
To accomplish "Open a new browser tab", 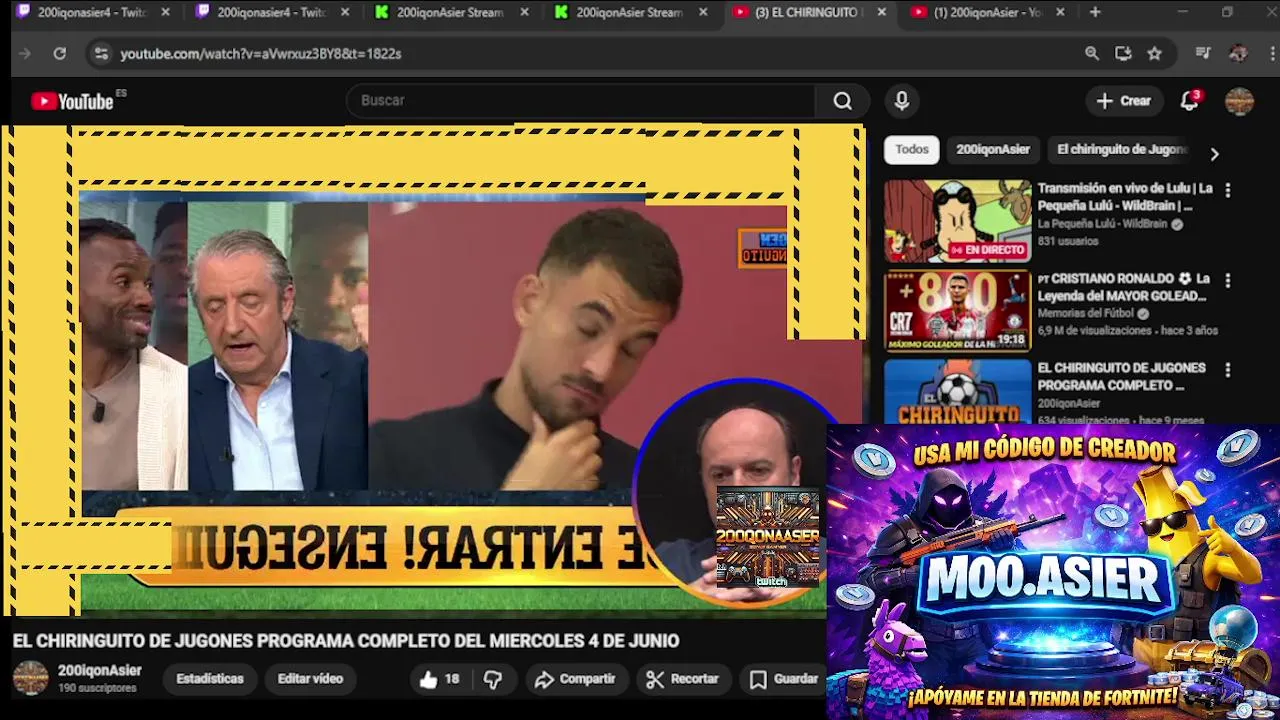I will pyautogui.click(x=1095, y=13).
